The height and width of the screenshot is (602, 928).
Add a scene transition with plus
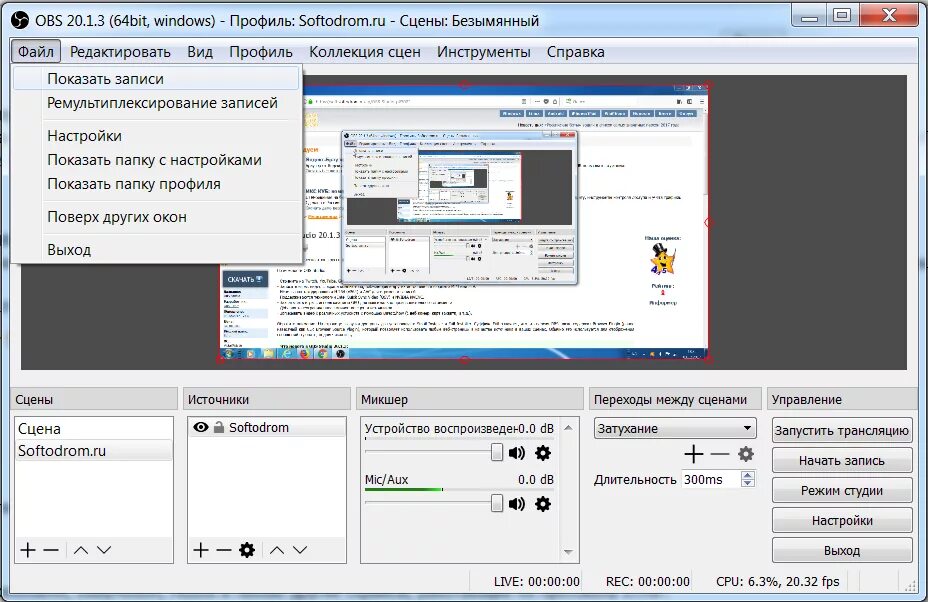(694, 454)
